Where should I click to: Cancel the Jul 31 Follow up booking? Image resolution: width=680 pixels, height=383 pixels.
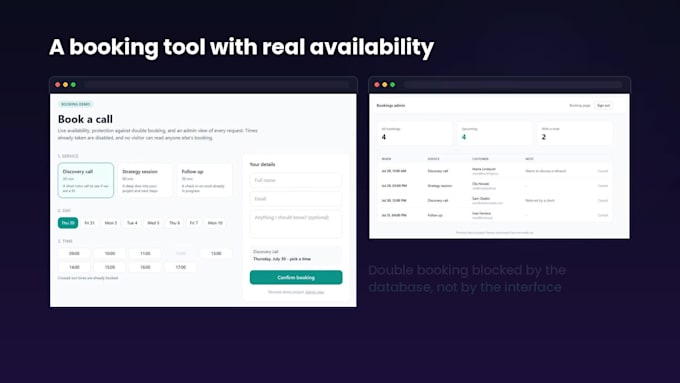603,215
